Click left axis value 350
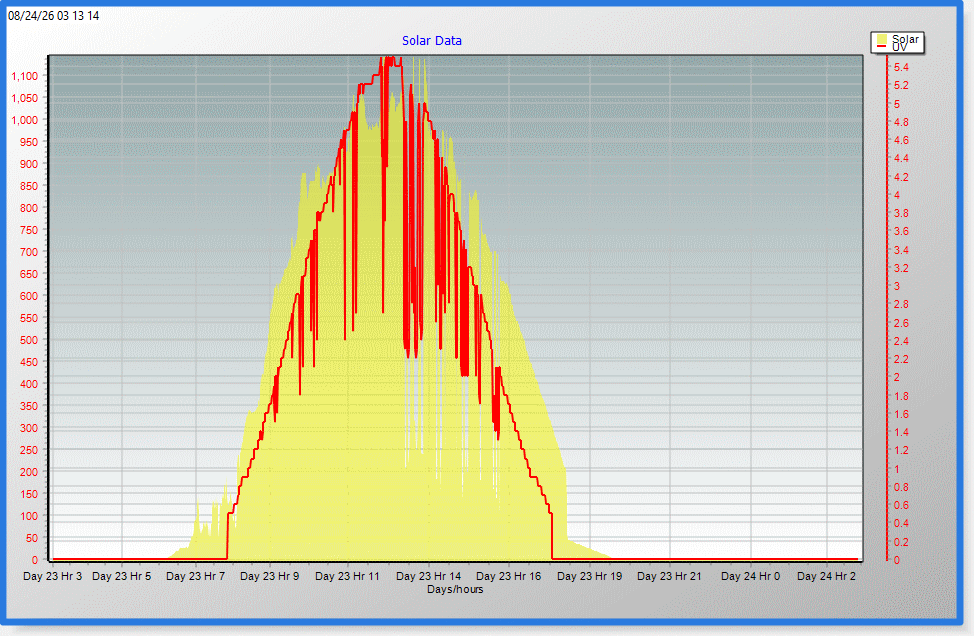 [x=29, y=406]
